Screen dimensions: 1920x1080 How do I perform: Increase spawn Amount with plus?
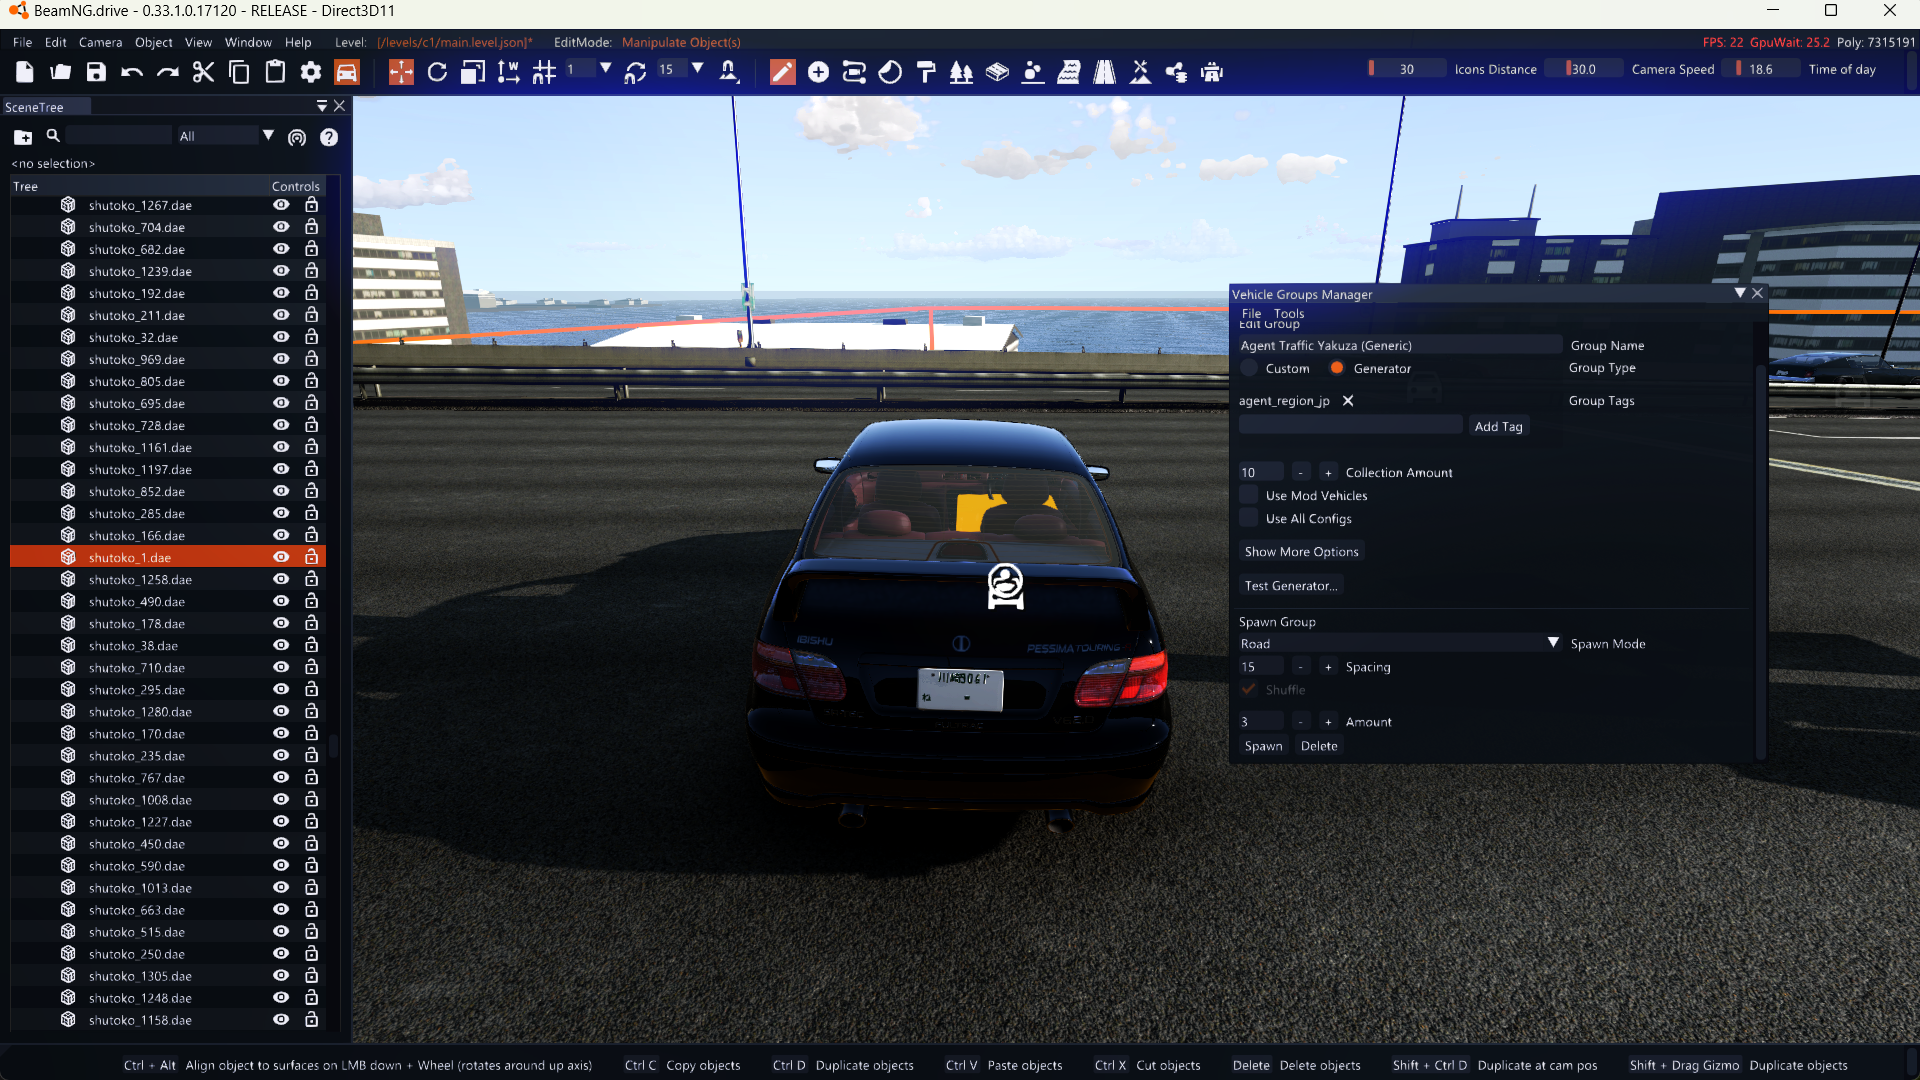tap(1328, 722)
